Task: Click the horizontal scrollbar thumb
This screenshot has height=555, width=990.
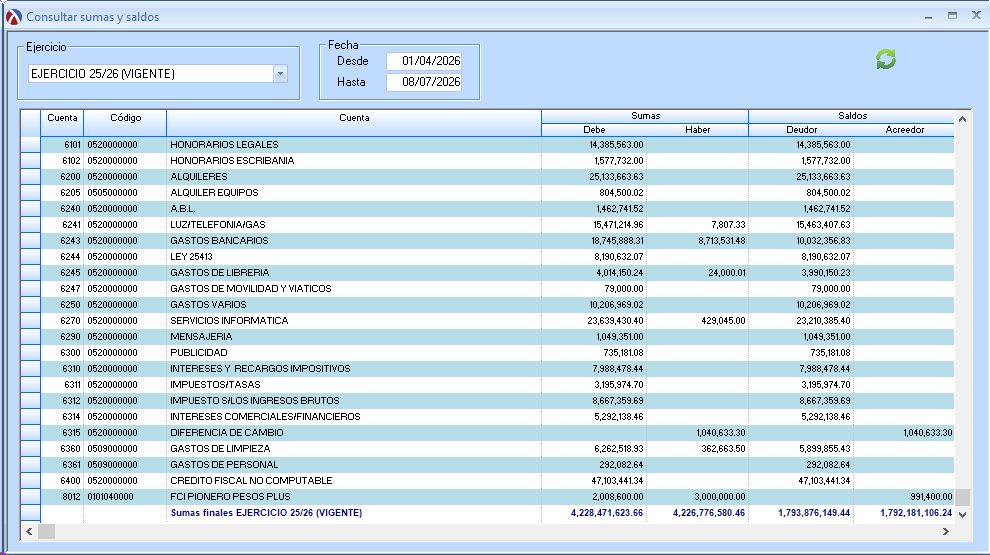Action: (x=47, y=532)
